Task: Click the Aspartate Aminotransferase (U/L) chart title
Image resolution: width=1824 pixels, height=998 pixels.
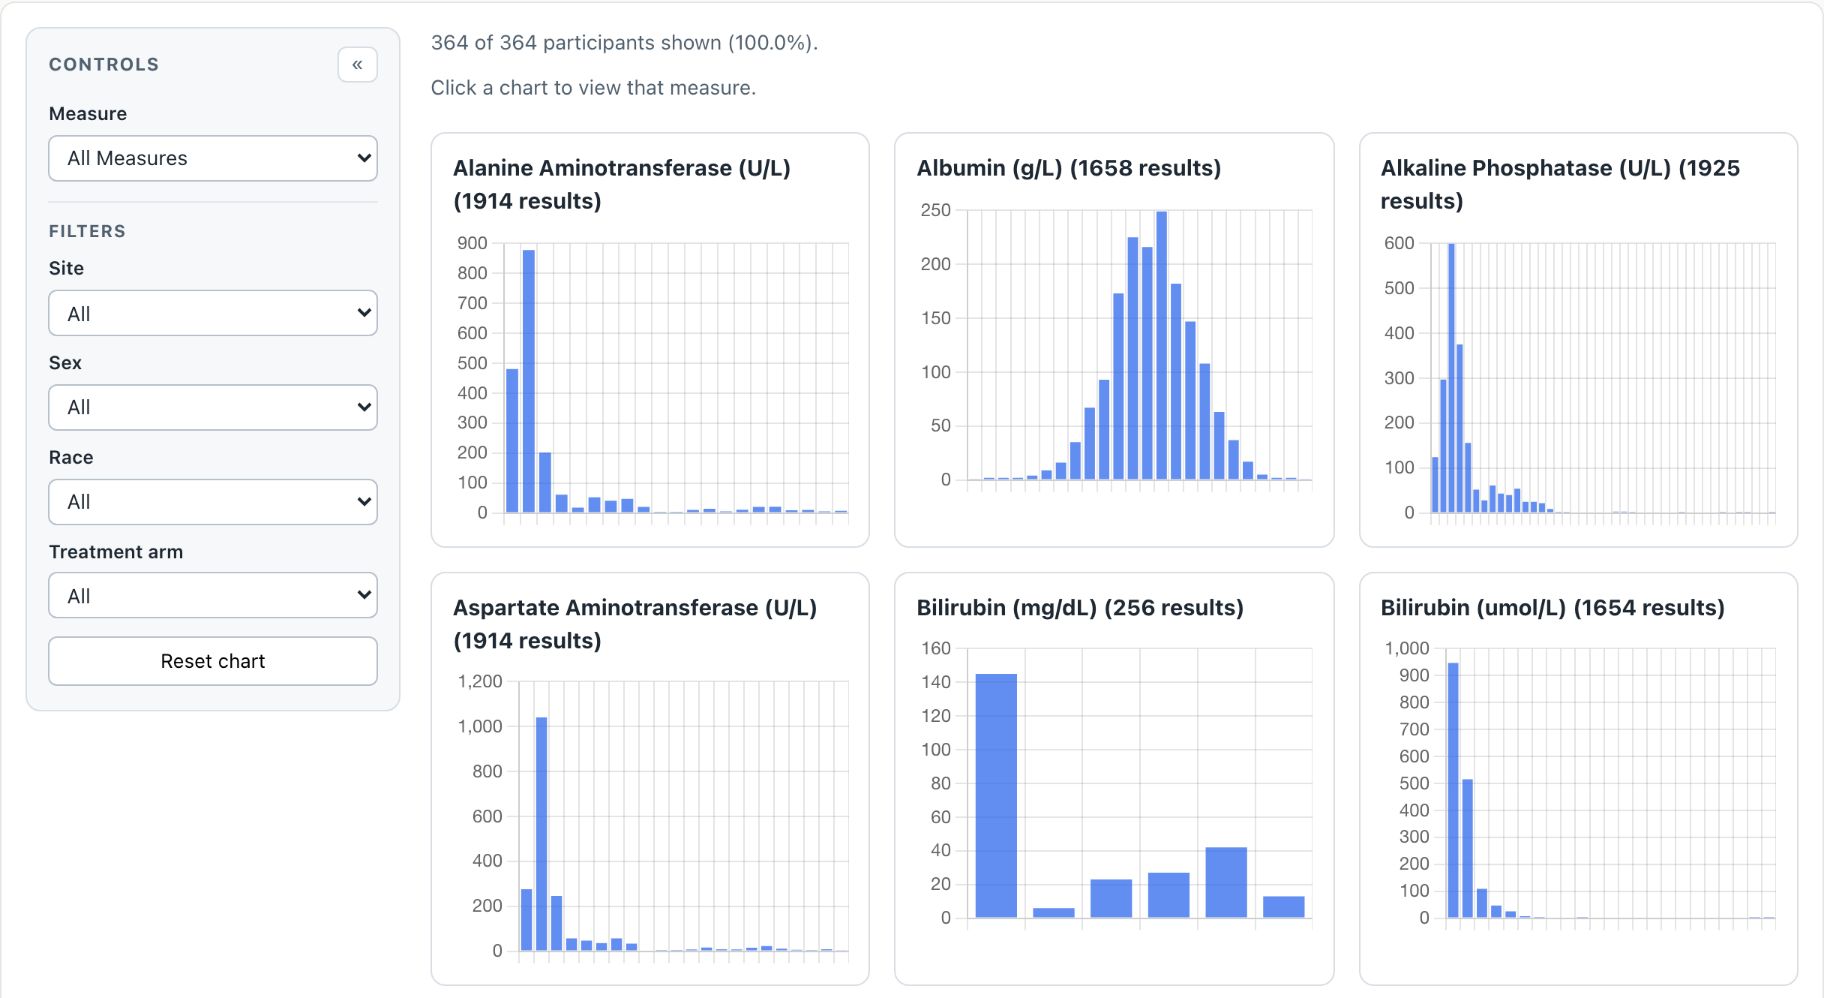Action: point(635,624)
